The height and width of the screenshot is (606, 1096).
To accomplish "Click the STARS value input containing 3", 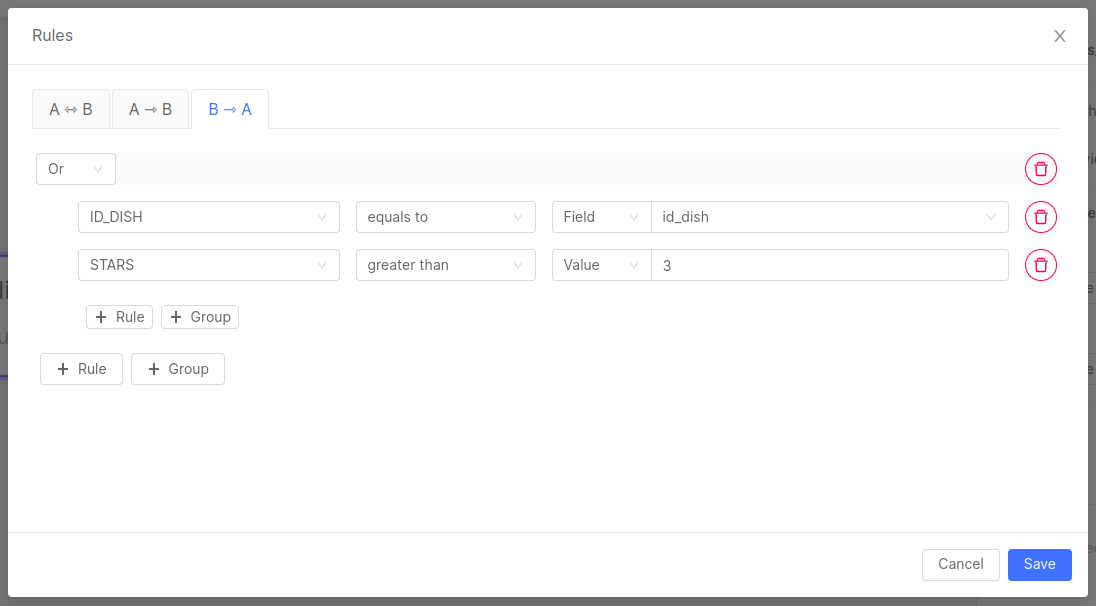I will pos(830,265).
